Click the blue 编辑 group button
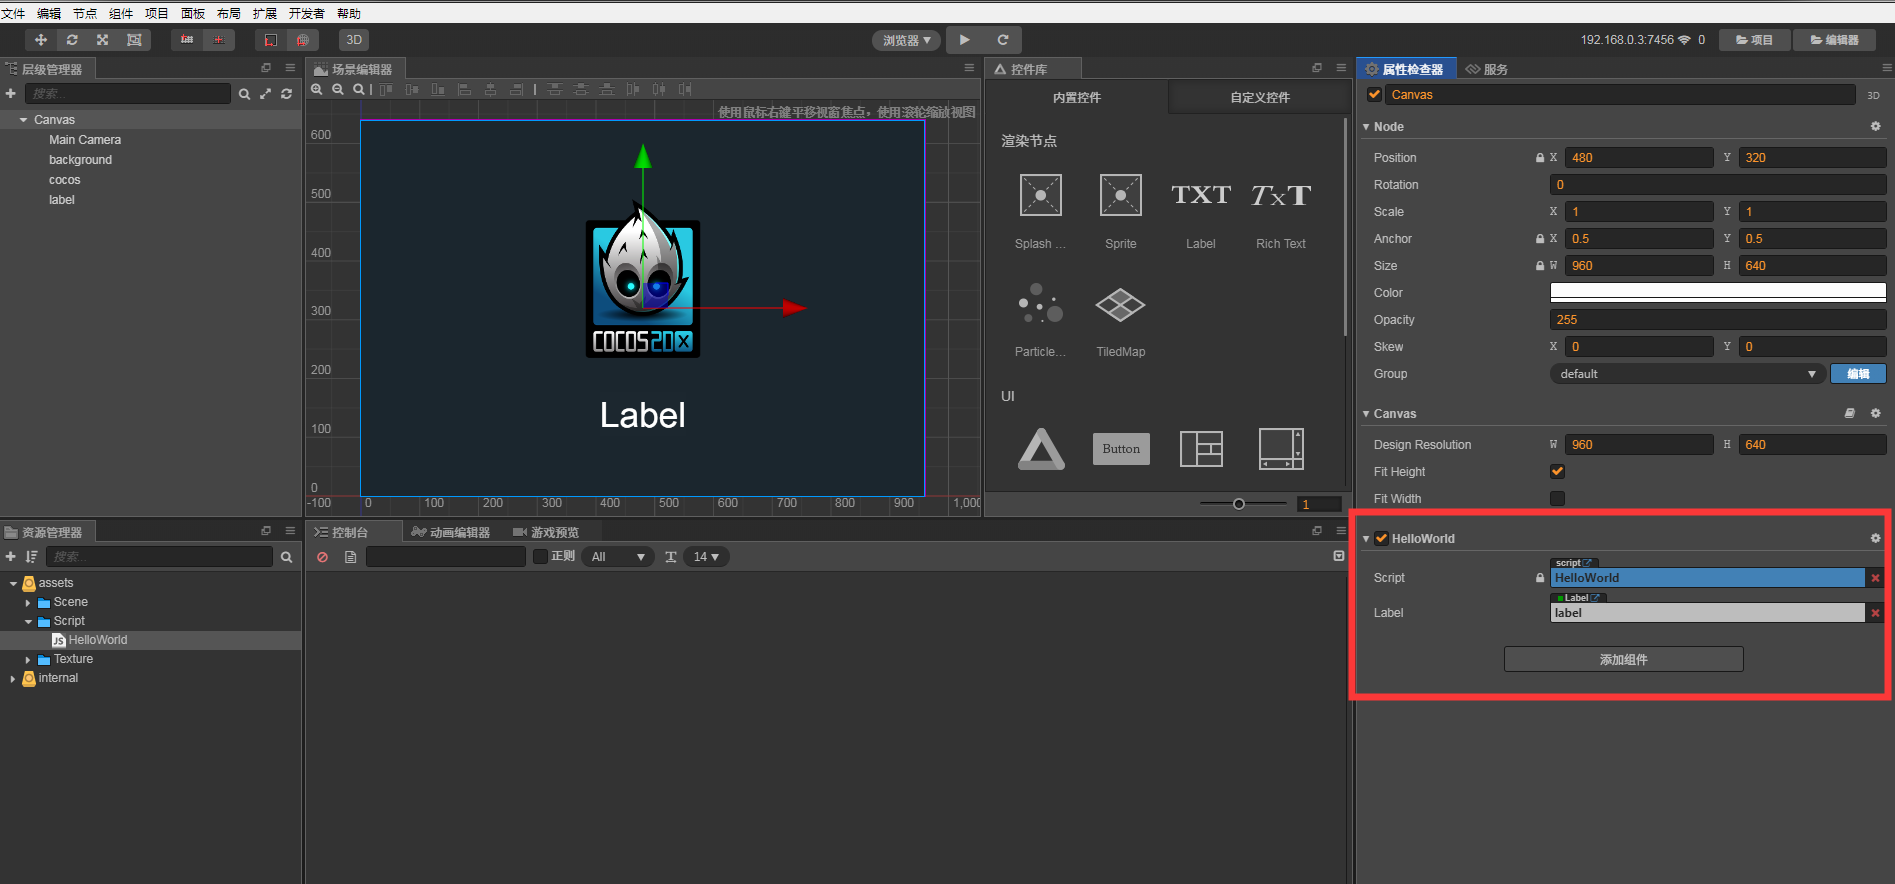Image resolution: width=1895 pixels, height=884 pixels. [1858, 374]
